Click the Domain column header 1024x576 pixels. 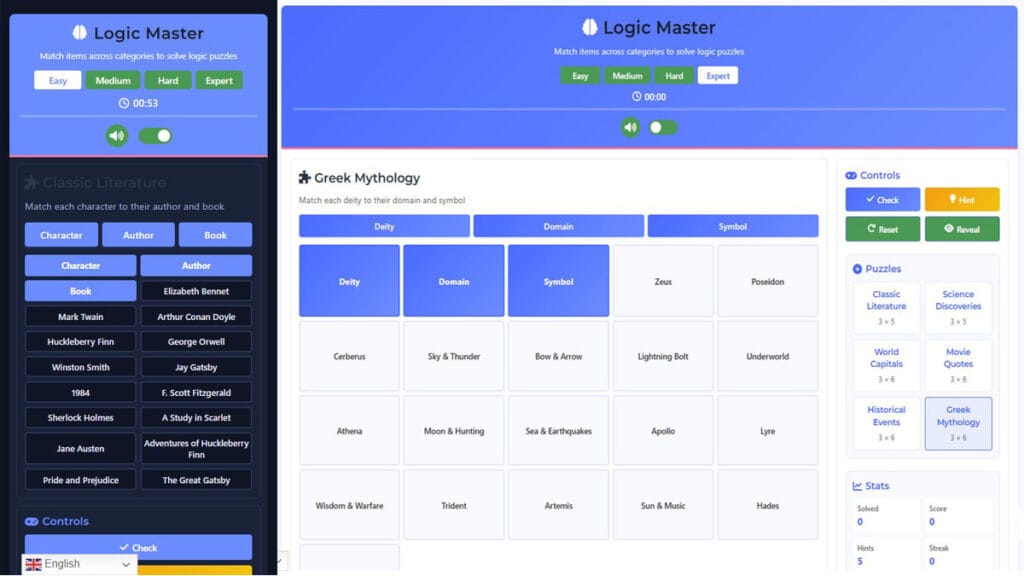(x=558, y=226)
